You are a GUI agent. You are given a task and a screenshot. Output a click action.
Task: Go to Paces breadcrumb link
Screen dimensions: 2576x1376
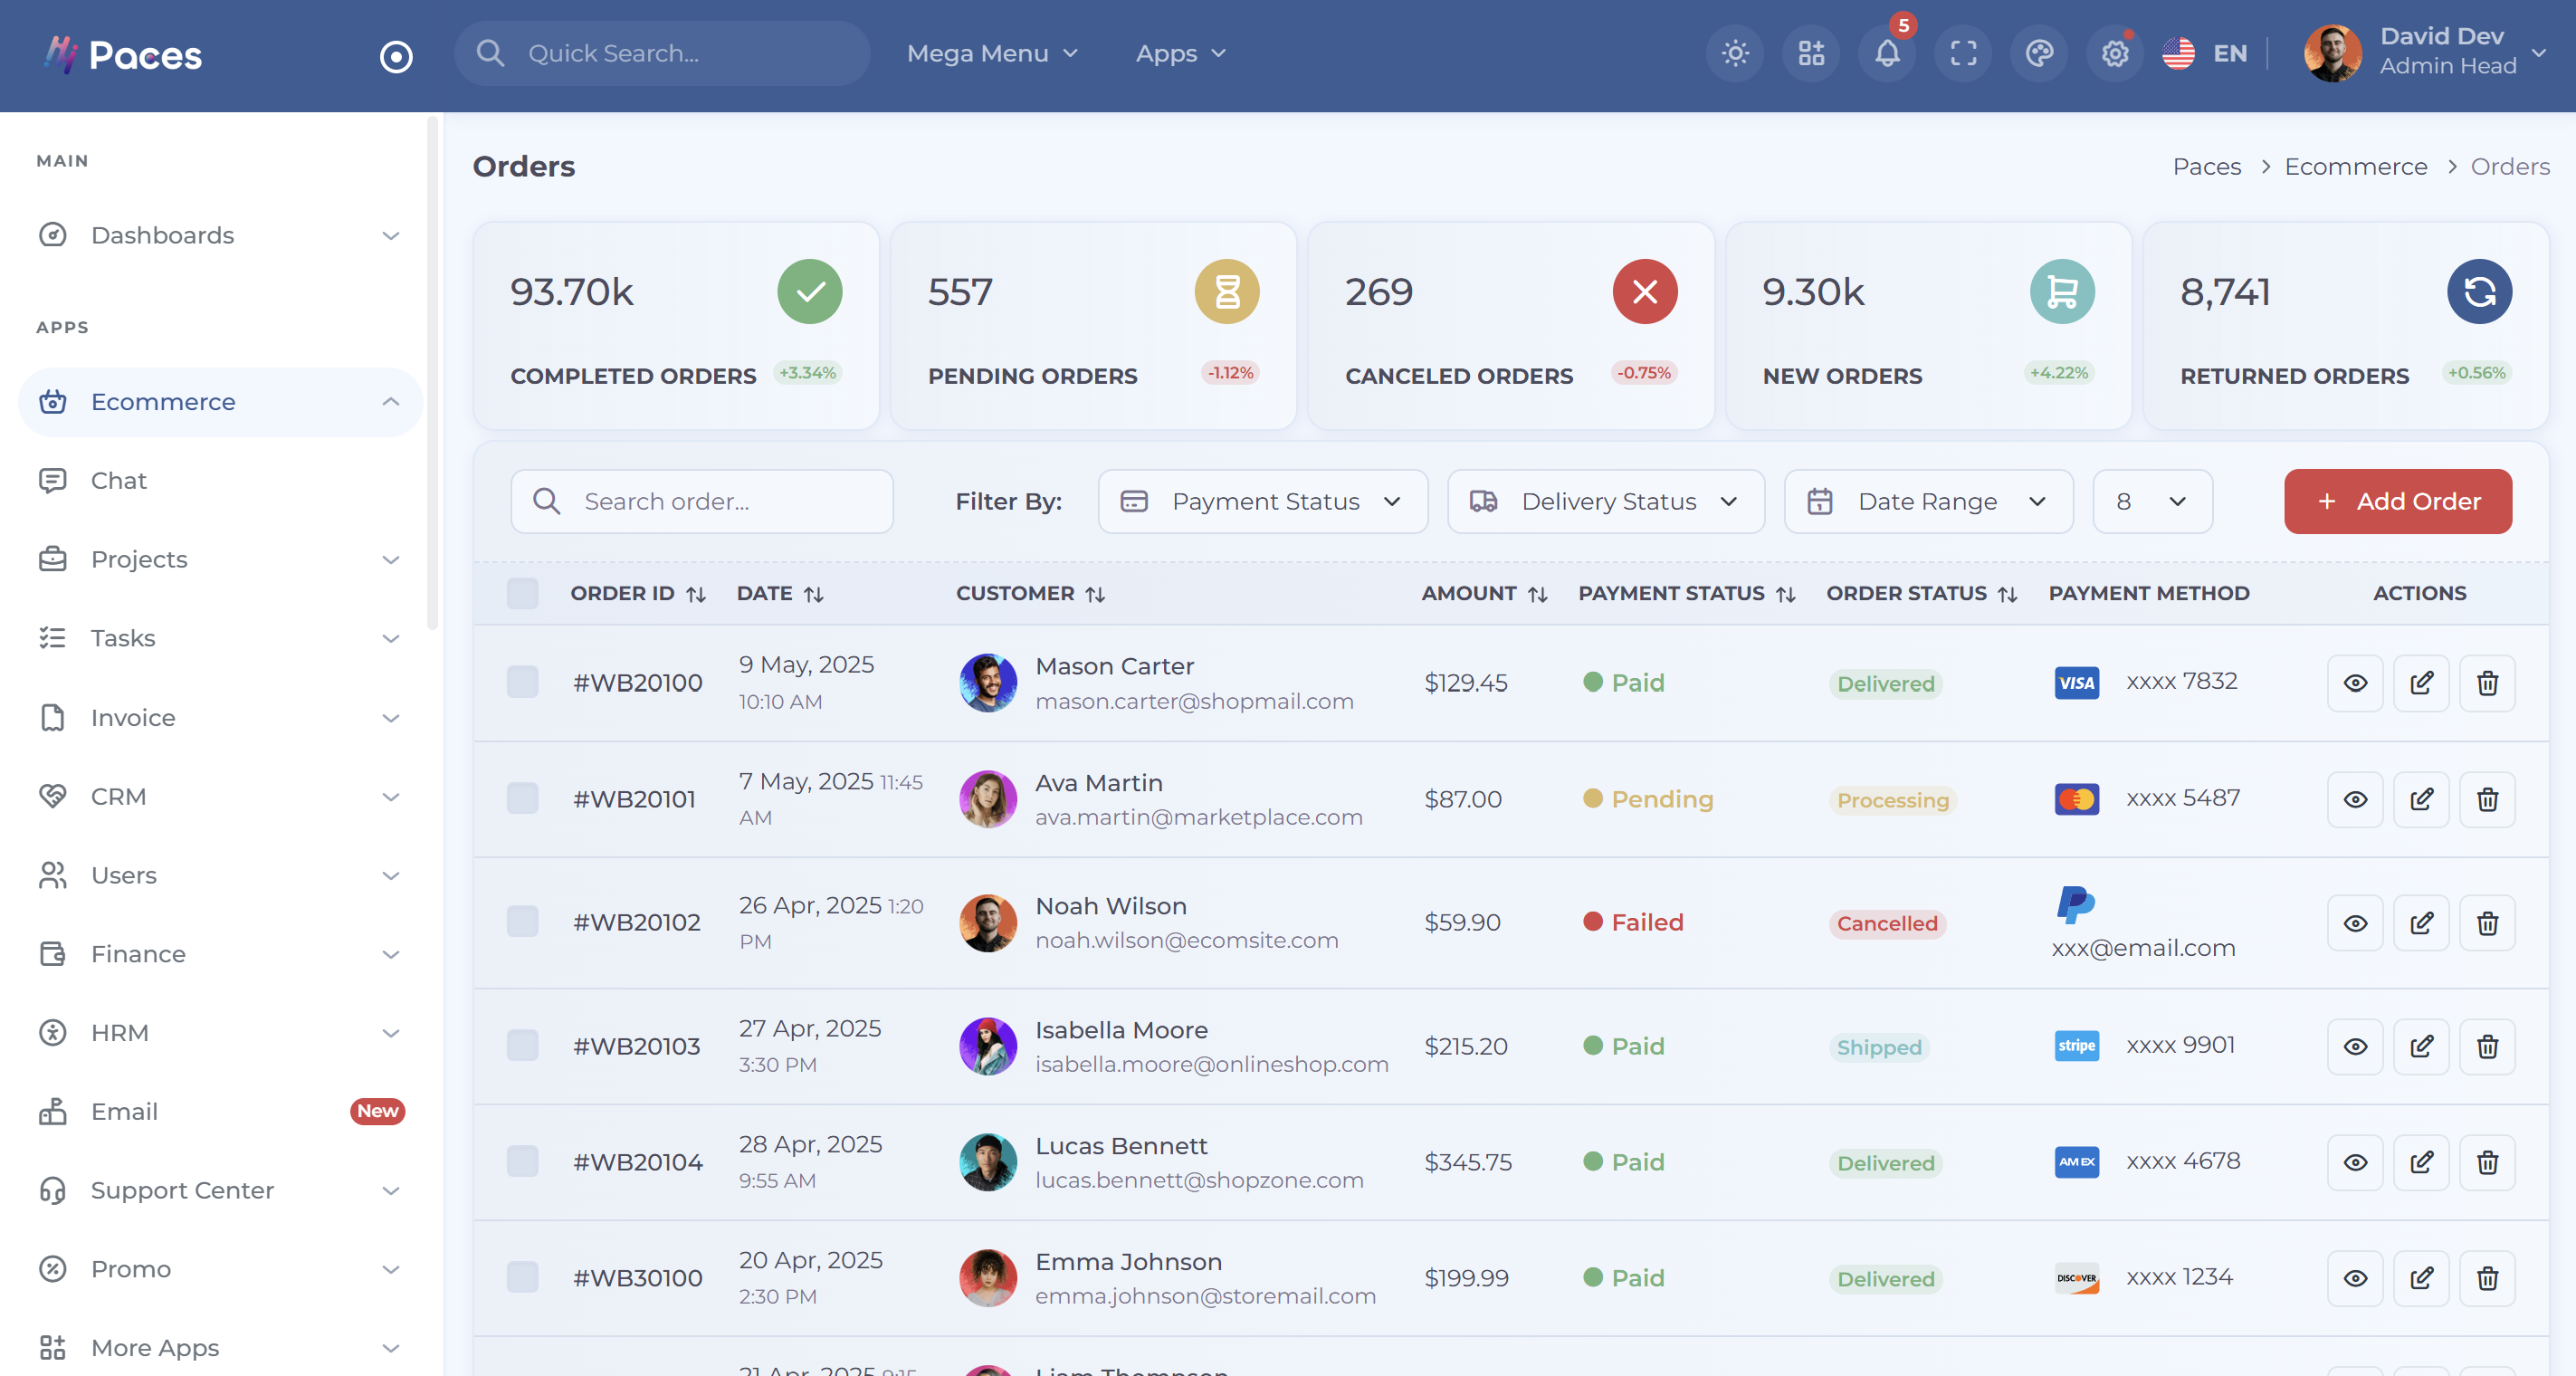point(2206,166)
